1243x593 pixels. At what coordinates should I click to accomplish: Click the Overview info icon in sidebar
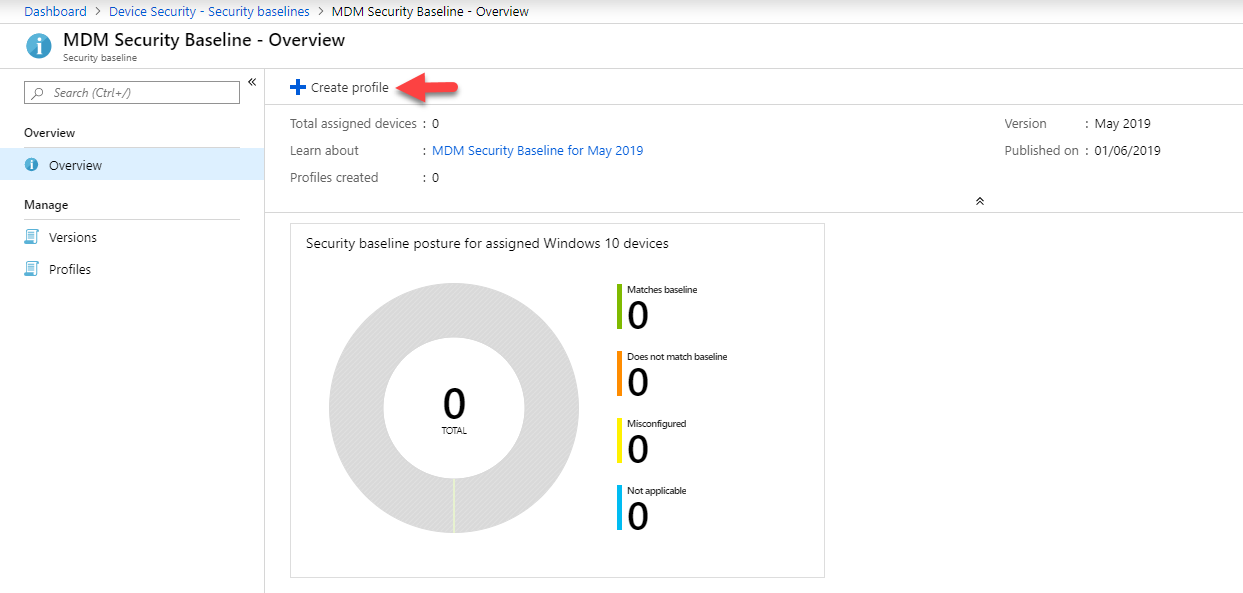coord(31,165)
